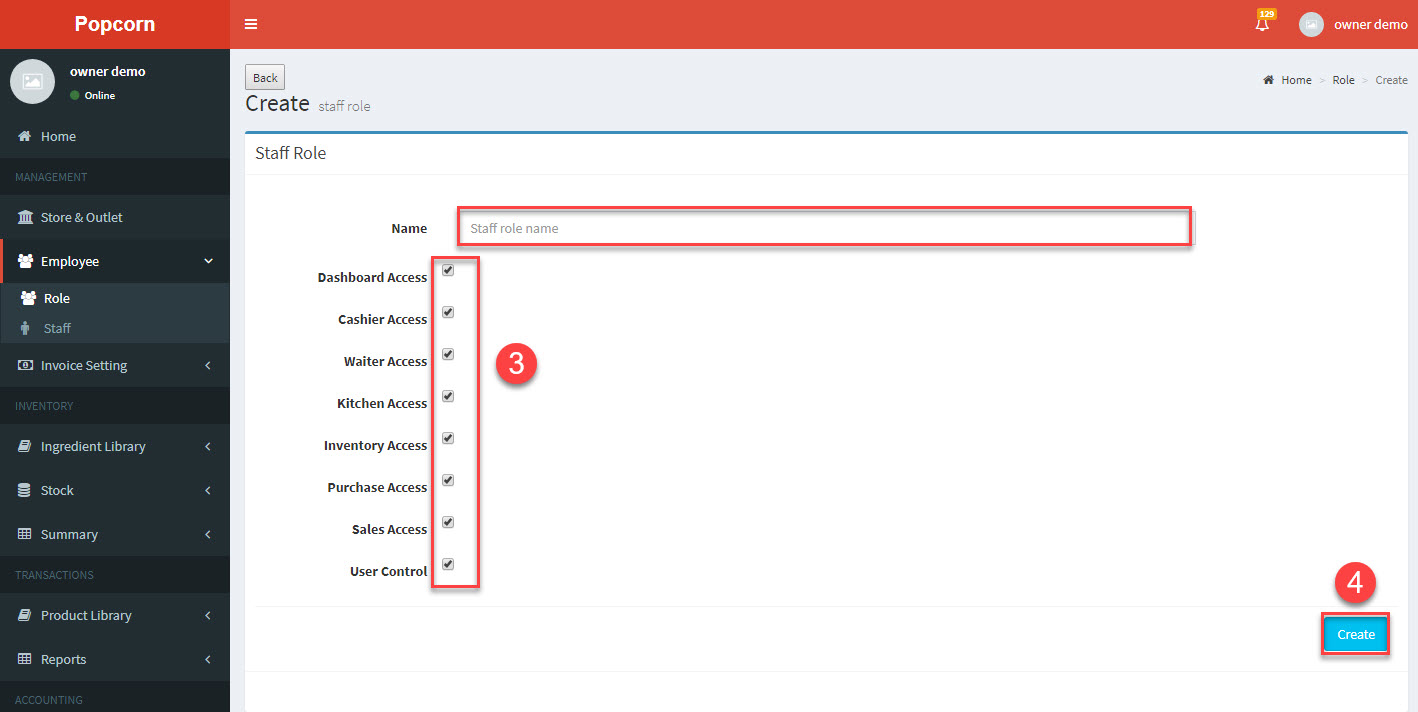Viewport: 1418px width, 712px height.
Task: Open the notification bell icon
Action: tap(1262, 25)
